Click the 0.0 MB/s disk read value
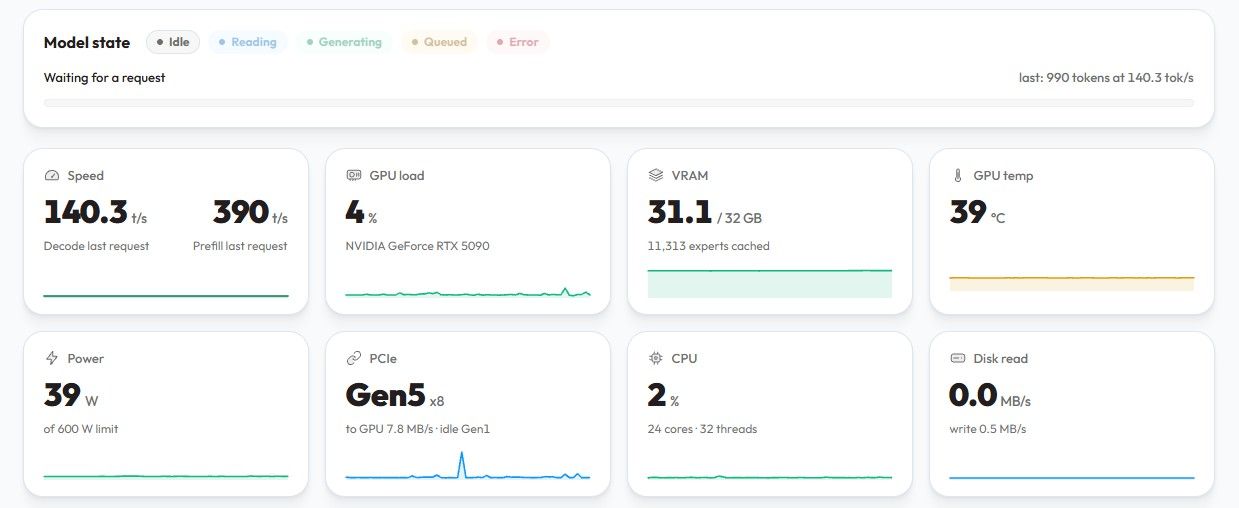 point(990,396)
